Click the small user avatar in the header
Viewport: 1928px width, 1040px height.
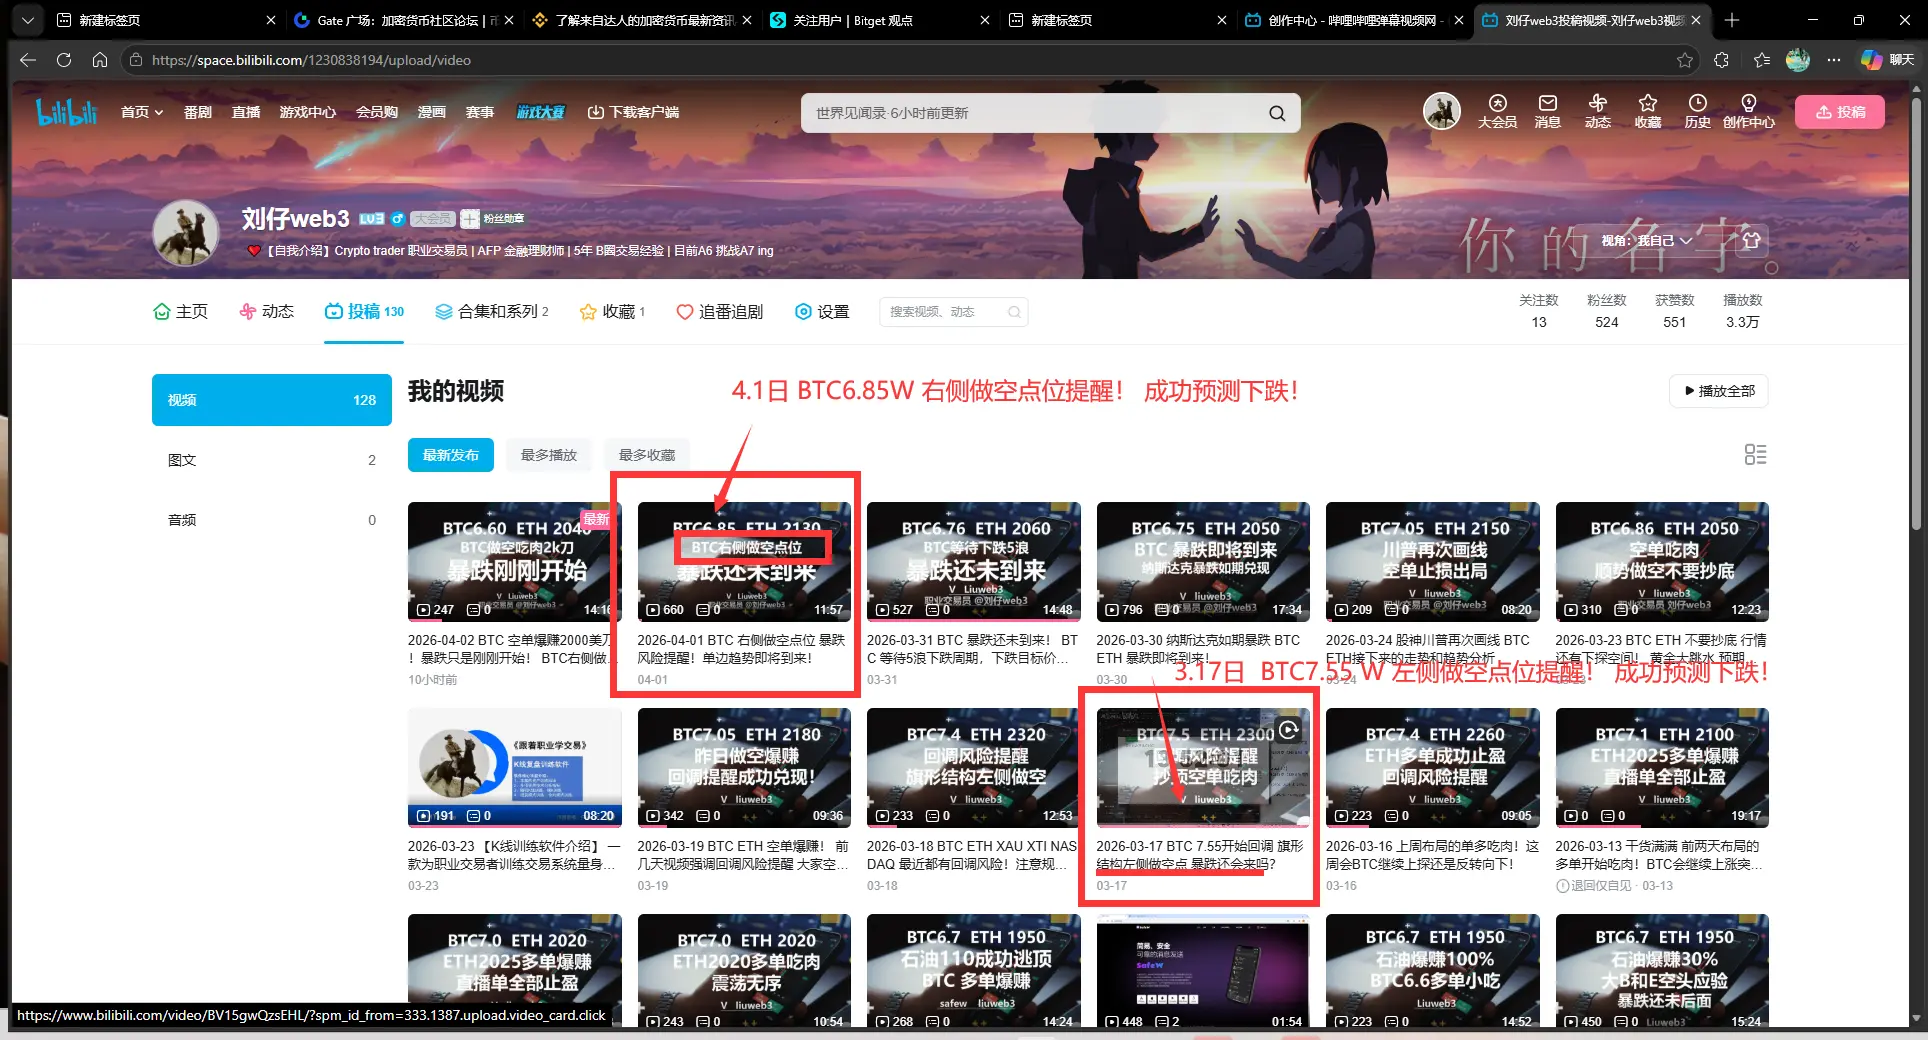coord(1442,111)
